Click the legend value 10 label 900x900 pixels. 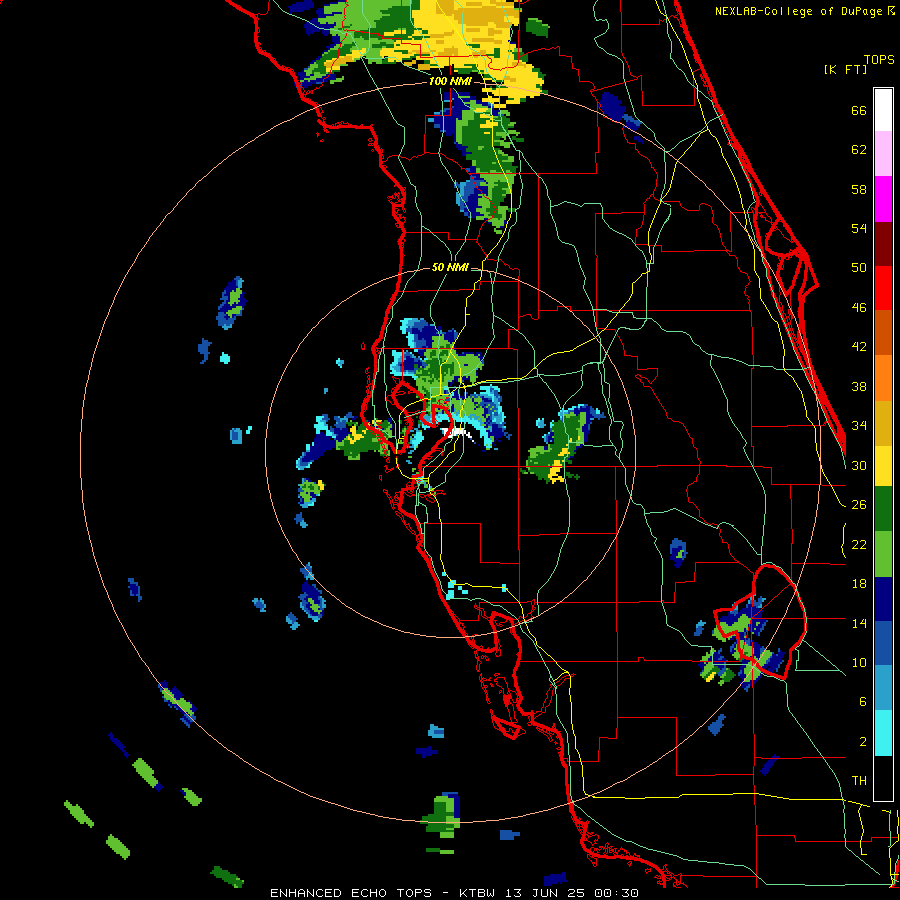tap(859, 663)
